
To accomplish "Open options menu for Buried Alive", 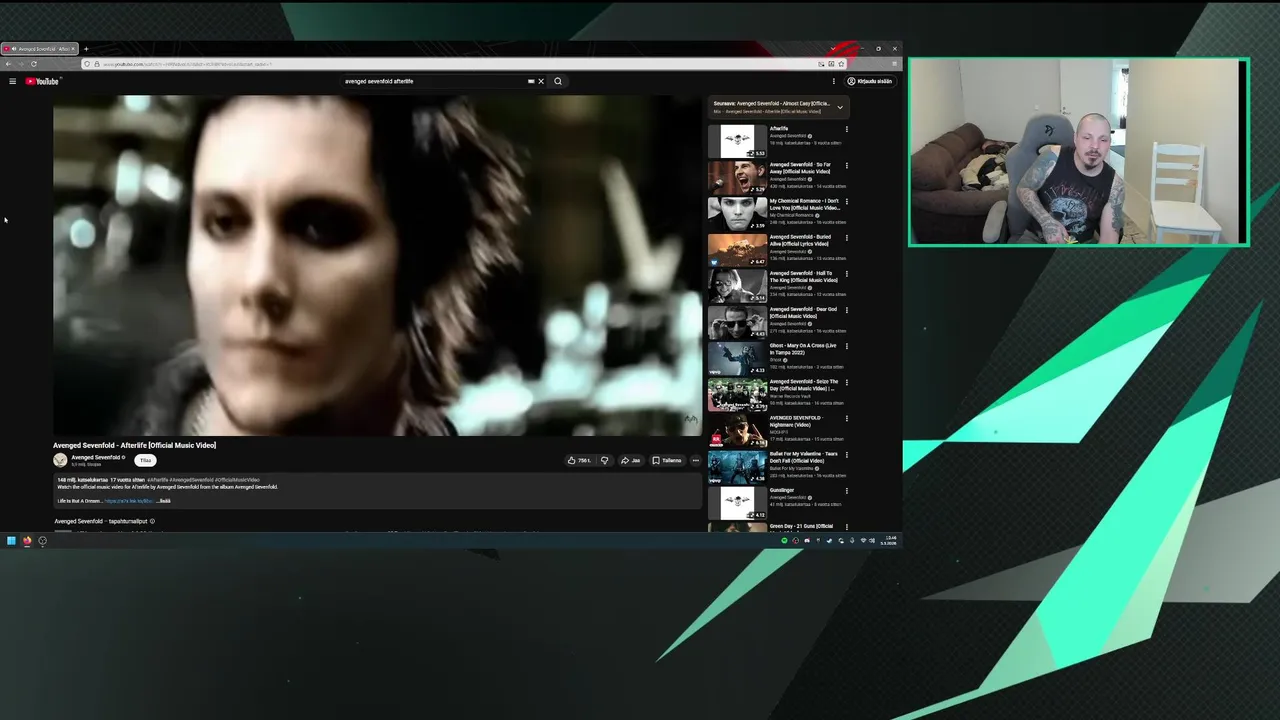I will [847, 238].
